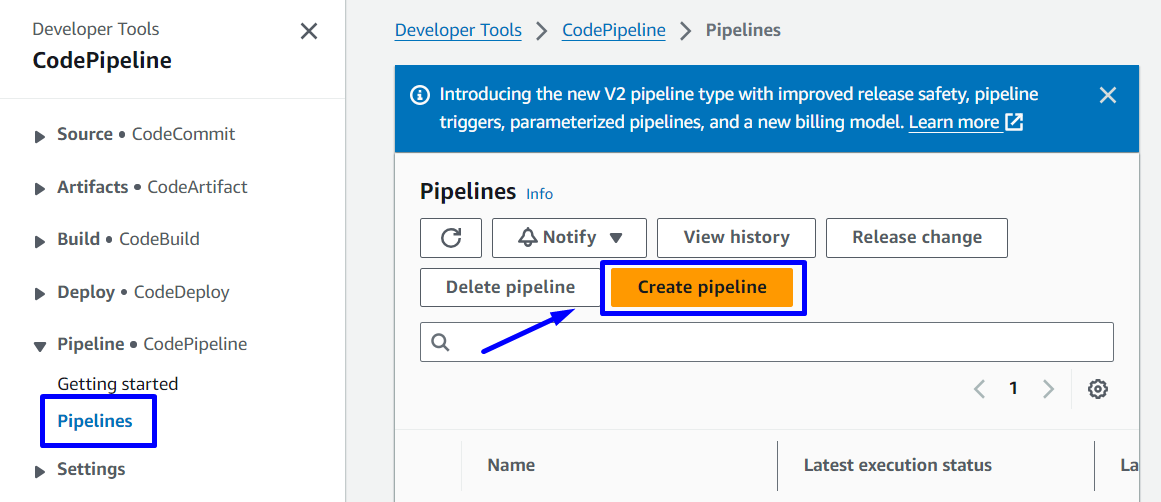Viewport: 1161px width, 502px height.
Task: Expand the Build CodeBuild section
Action: tap(40, 240)
